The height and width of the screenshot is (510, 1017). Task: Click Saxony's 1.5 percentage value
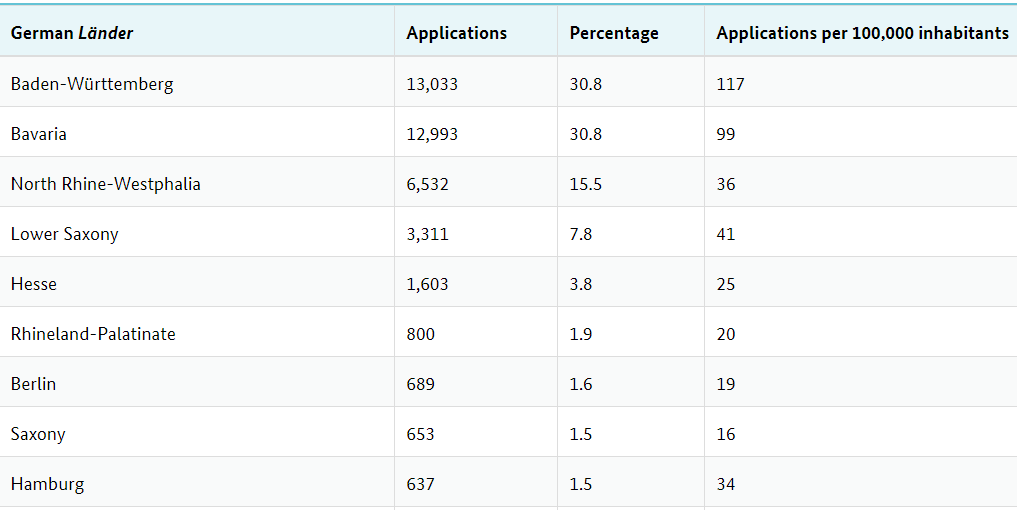pos(581,433)
